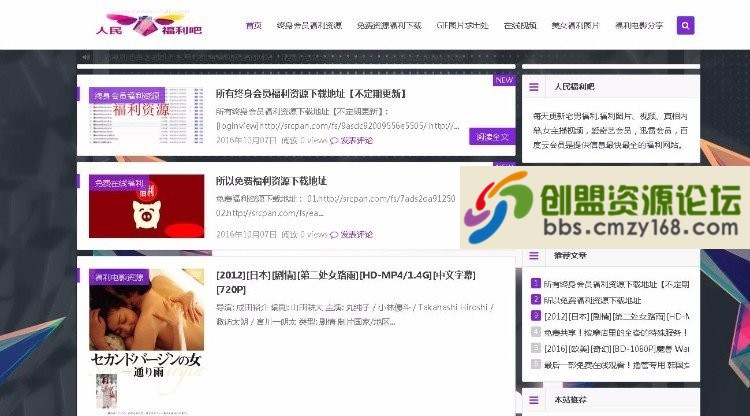Open recommended article 6 最后一部免费在线观看
The width and height of the screenshot is (750, 416).
(x=616, y=365)
